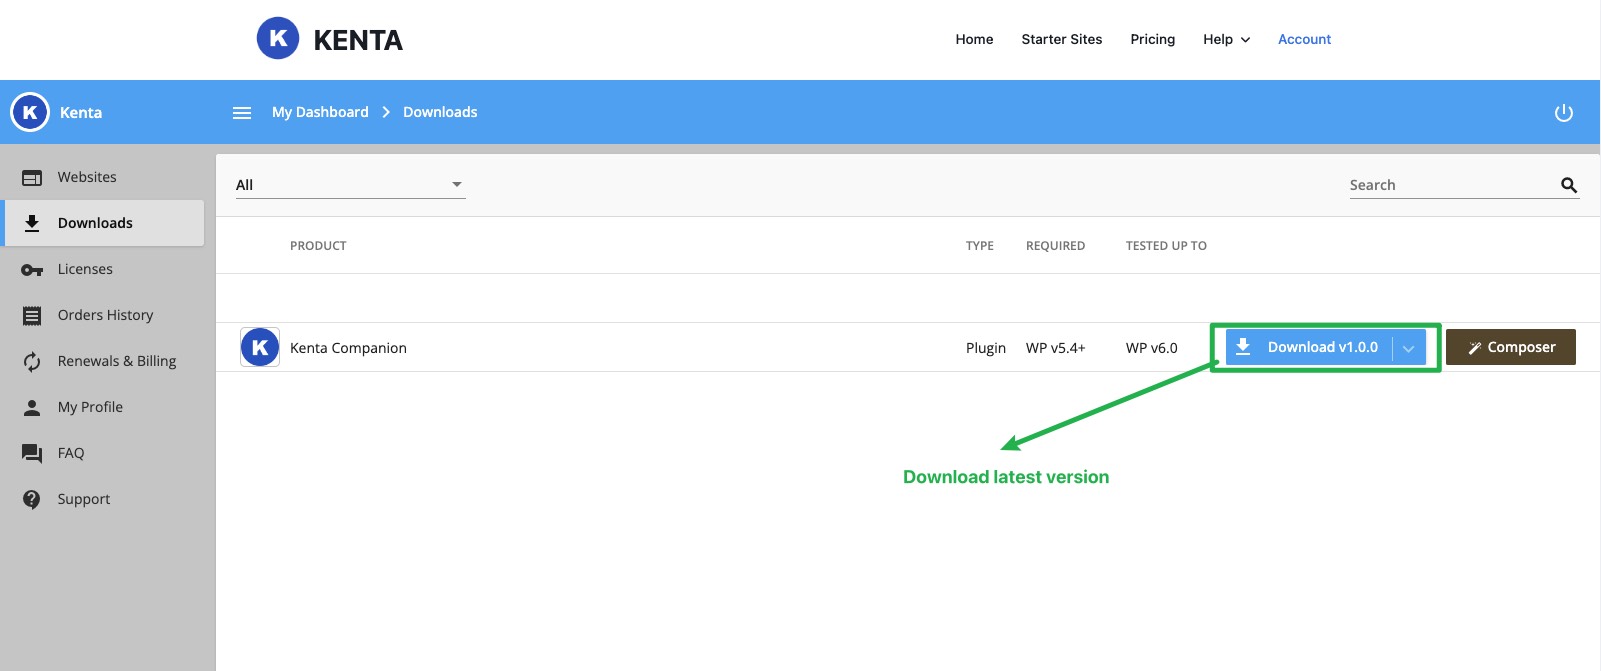Click the power logout icon
This screenshot has width=1601, height=671.
(1564, 113)
